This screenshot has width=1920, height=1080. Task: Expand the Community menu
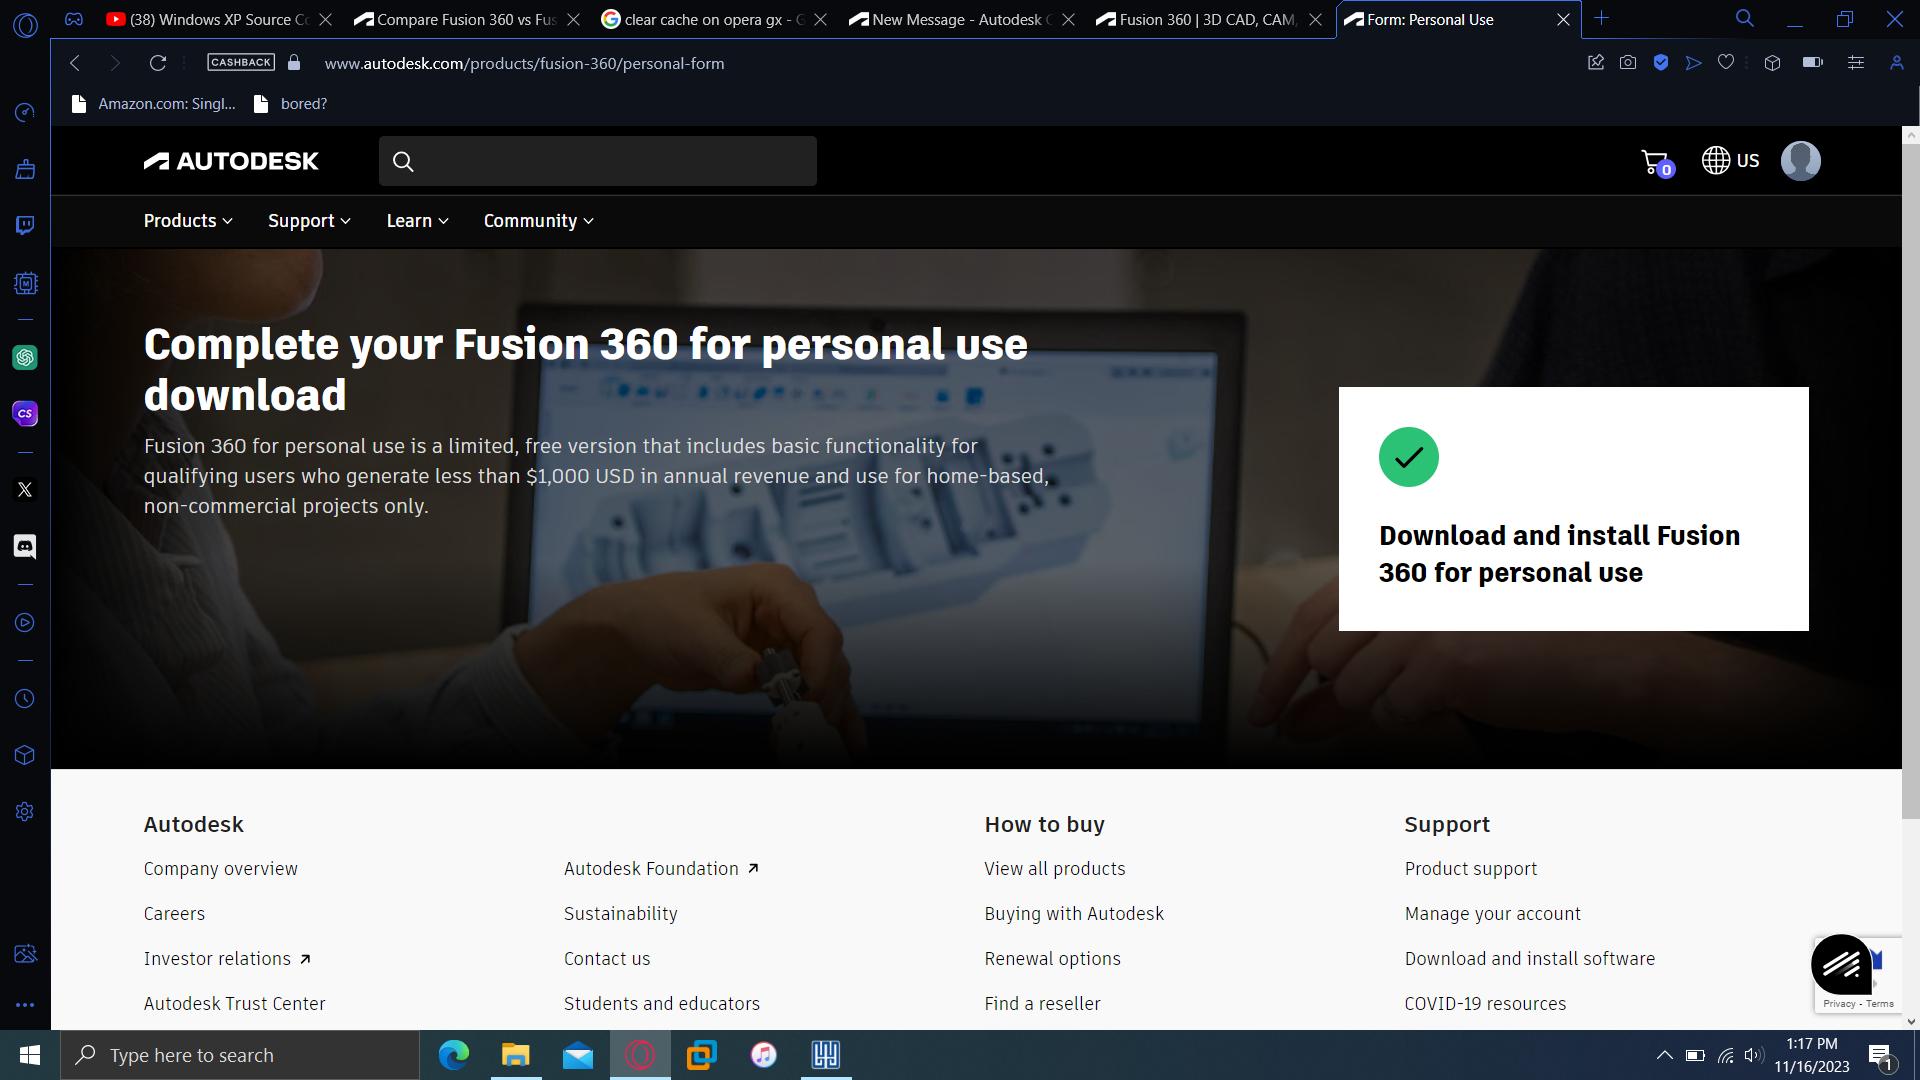click(538, 221)
